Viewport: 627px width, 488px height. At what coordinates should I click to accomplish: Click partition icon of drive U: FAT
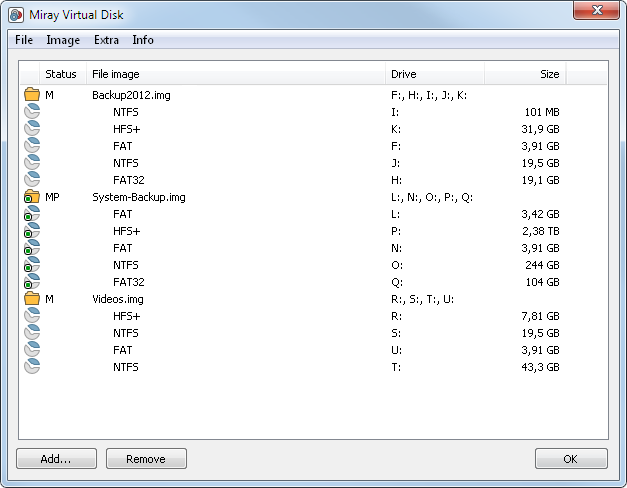coord(32,350)
